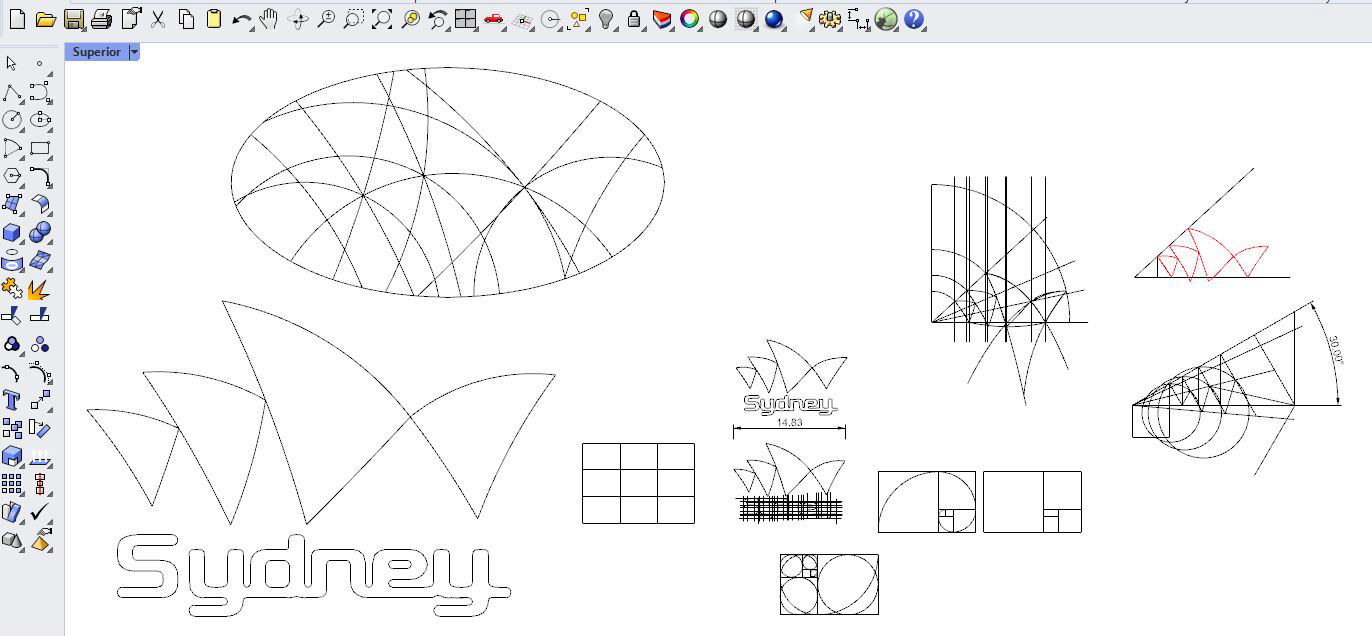Click the Split tool icon

(x=40, y=314)
